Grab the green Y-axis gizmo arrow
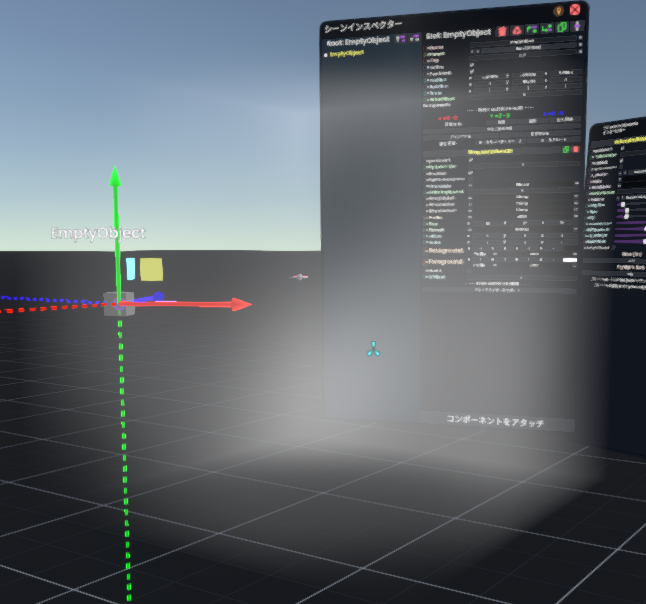Viewport: 646px width, 604px height. (x=116, y=231)
